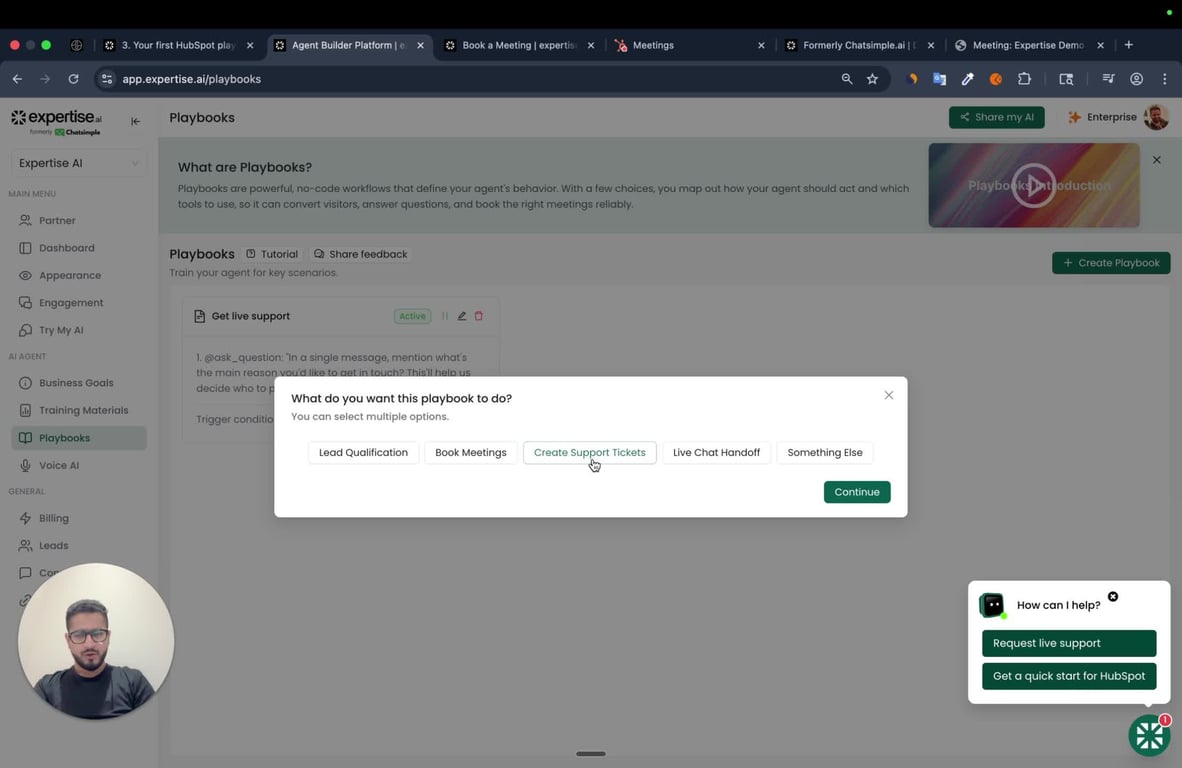Click the chat bot avatar icon

coord(991,604)
